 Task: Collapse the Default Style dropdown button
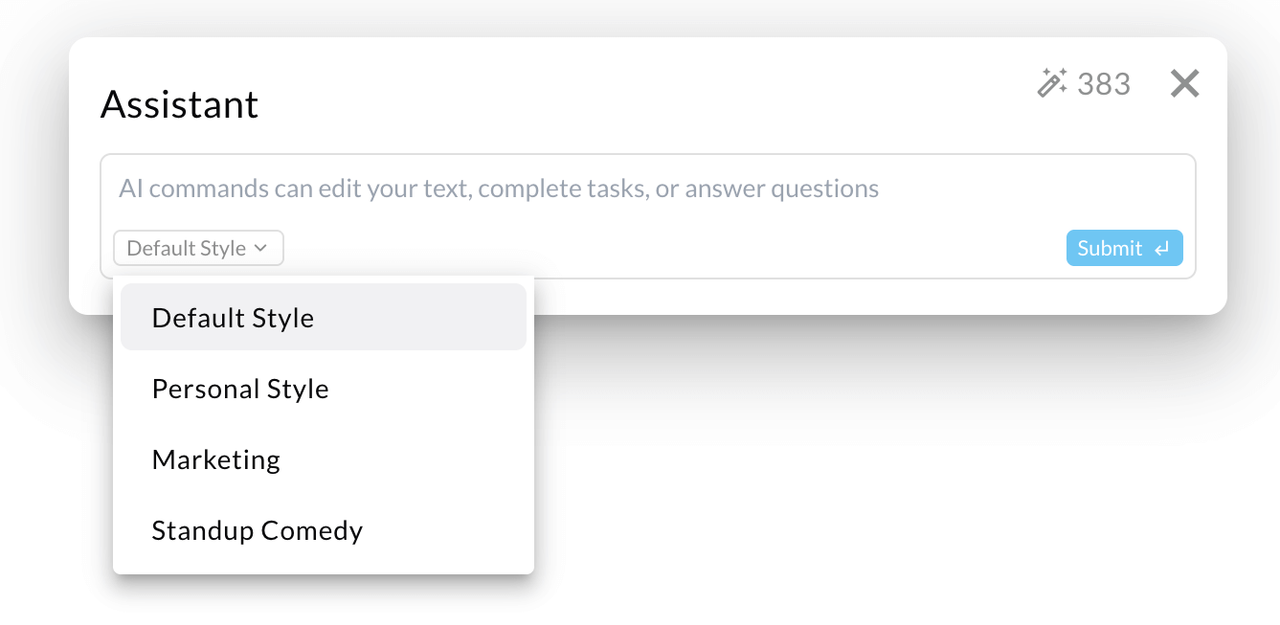pos(198,248)
